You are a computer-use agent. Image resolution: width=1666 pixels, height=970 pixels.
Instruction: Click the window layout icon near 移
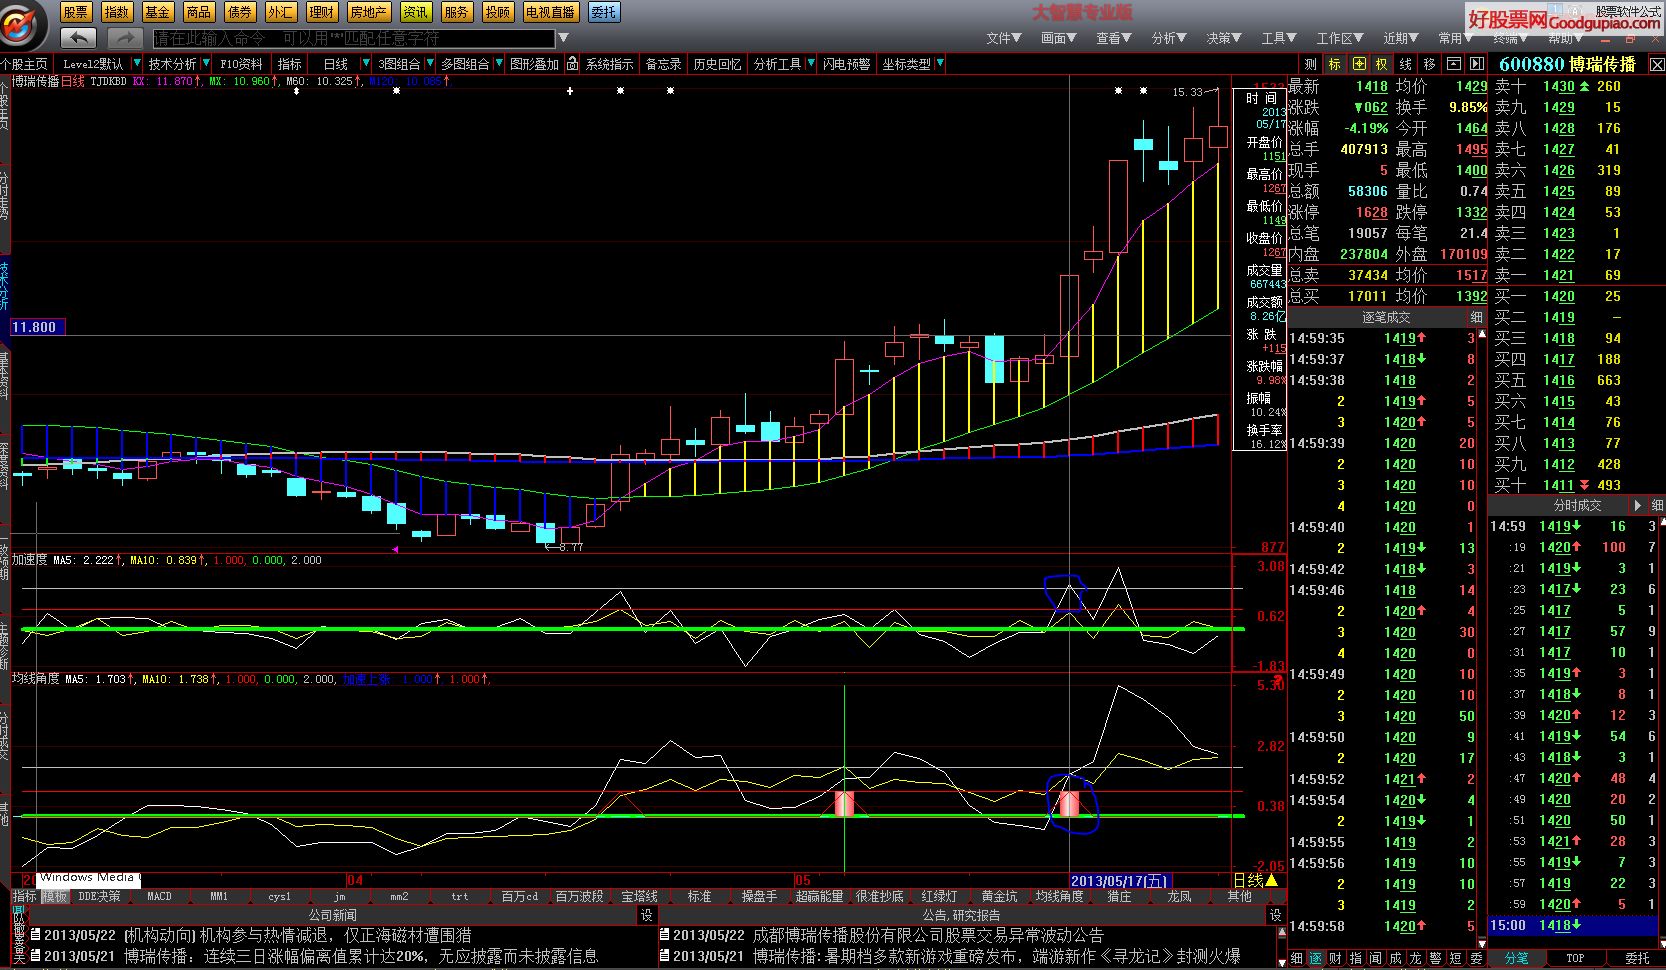[1454, 64]
